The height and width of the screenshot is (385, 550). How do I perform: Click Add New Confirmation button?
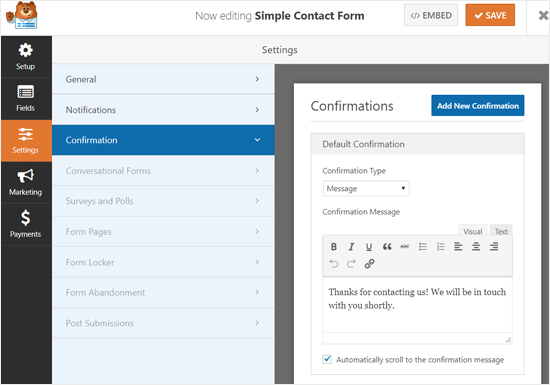click(478, 106)
